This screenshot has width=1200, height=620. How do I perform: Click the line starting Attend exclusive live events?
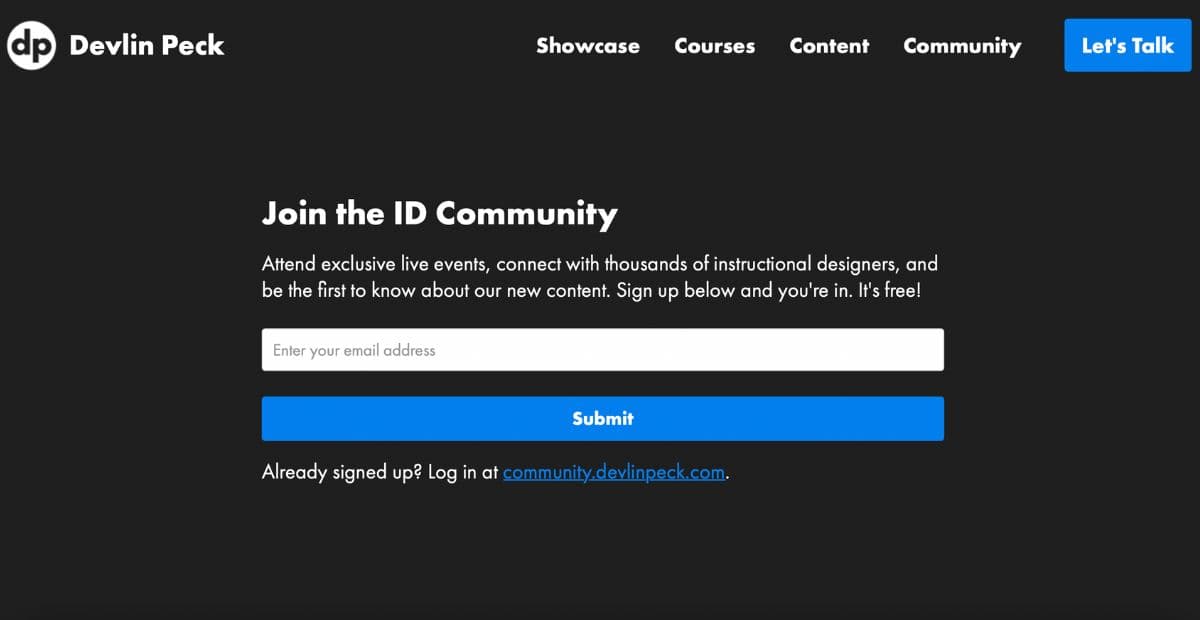click(x=600, y=265)
